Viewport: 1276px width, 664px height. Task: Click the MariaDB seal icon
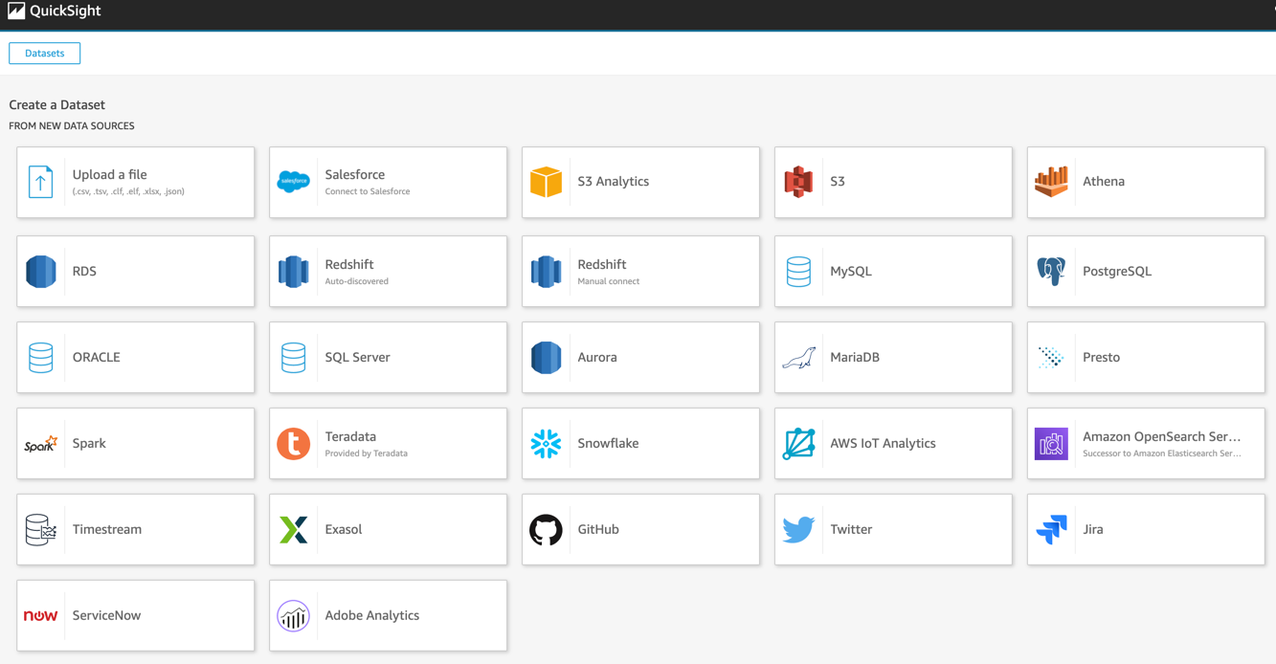click(798, 358)
